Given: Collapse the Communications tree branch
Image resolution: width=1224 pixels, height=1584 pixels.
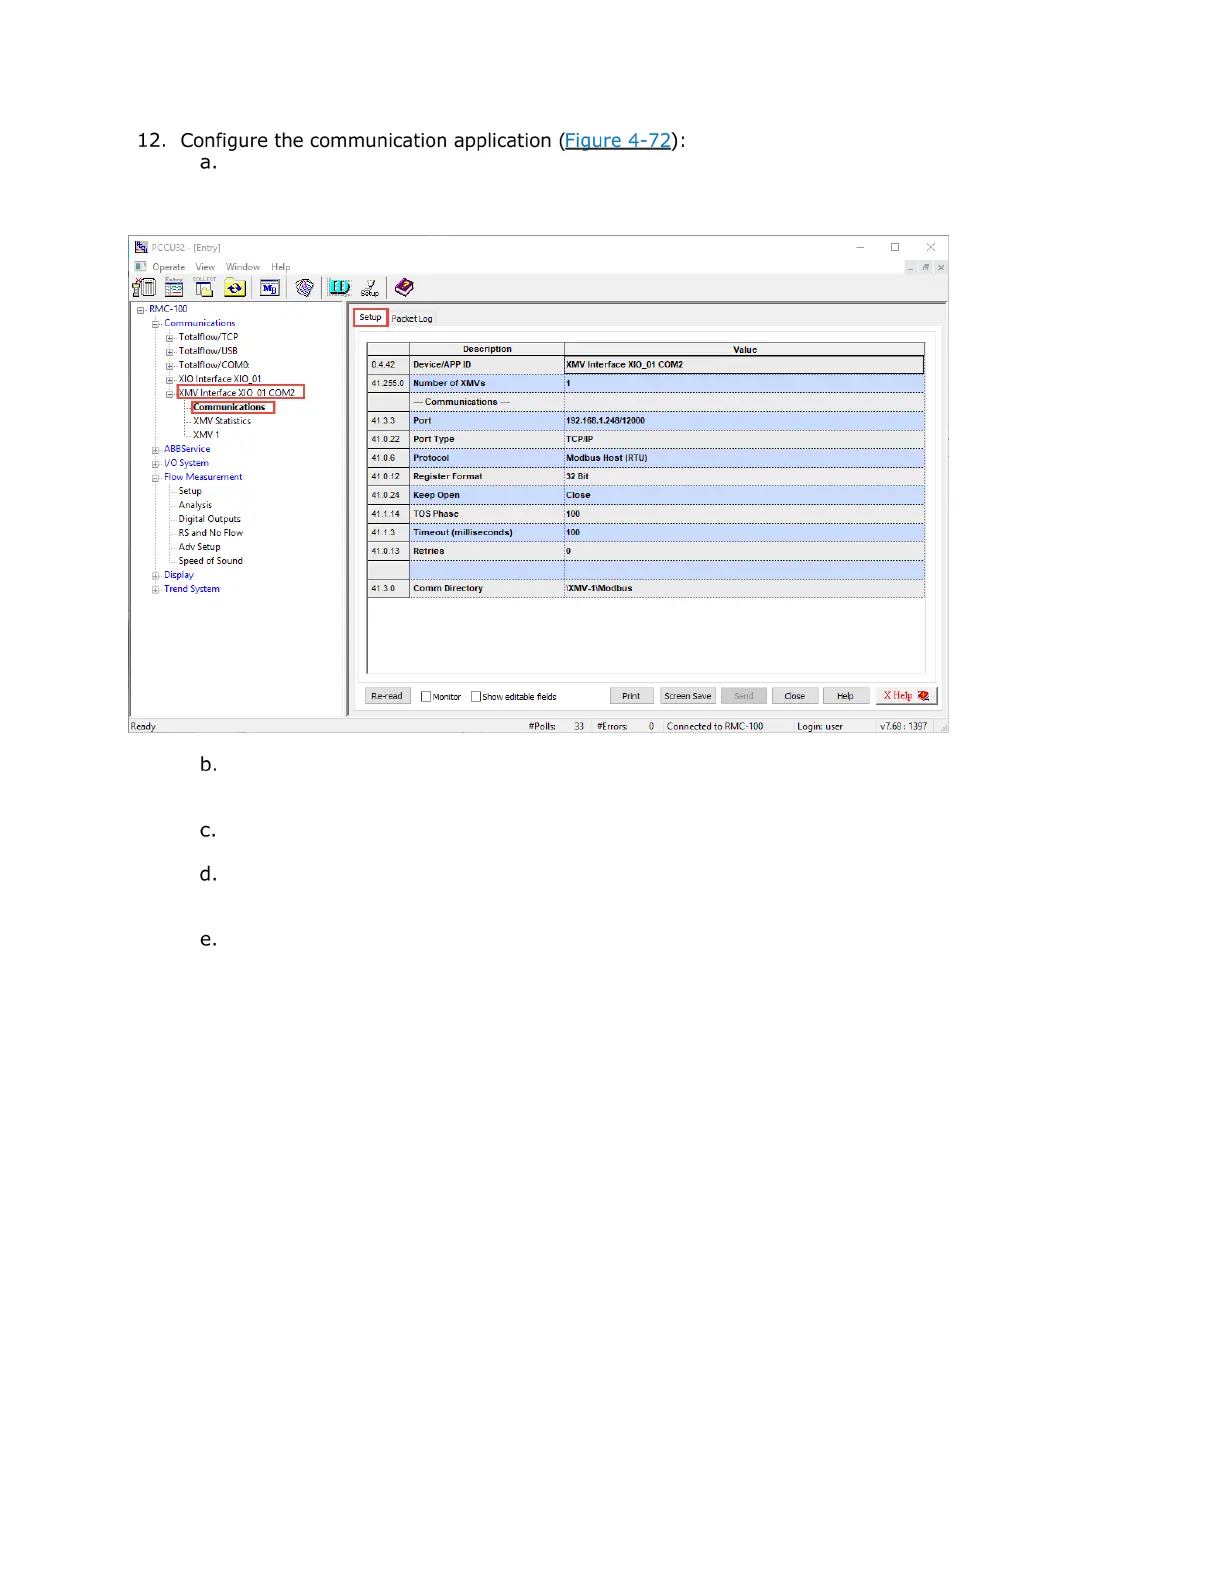Looking at the screenshot, I should click(156, 324).
